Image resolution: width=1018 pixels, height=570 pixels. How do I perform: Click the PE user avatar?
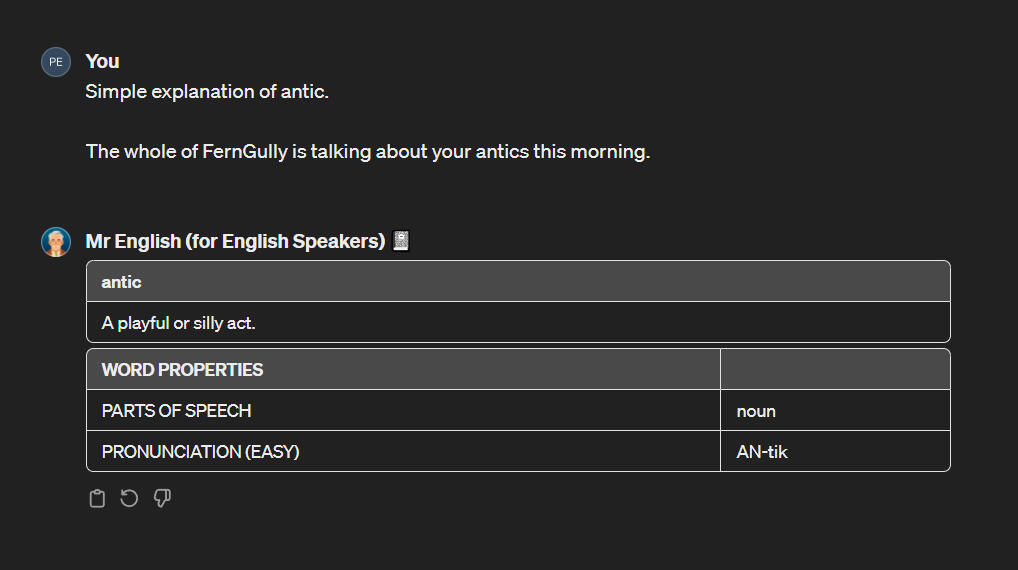[56, 62]
